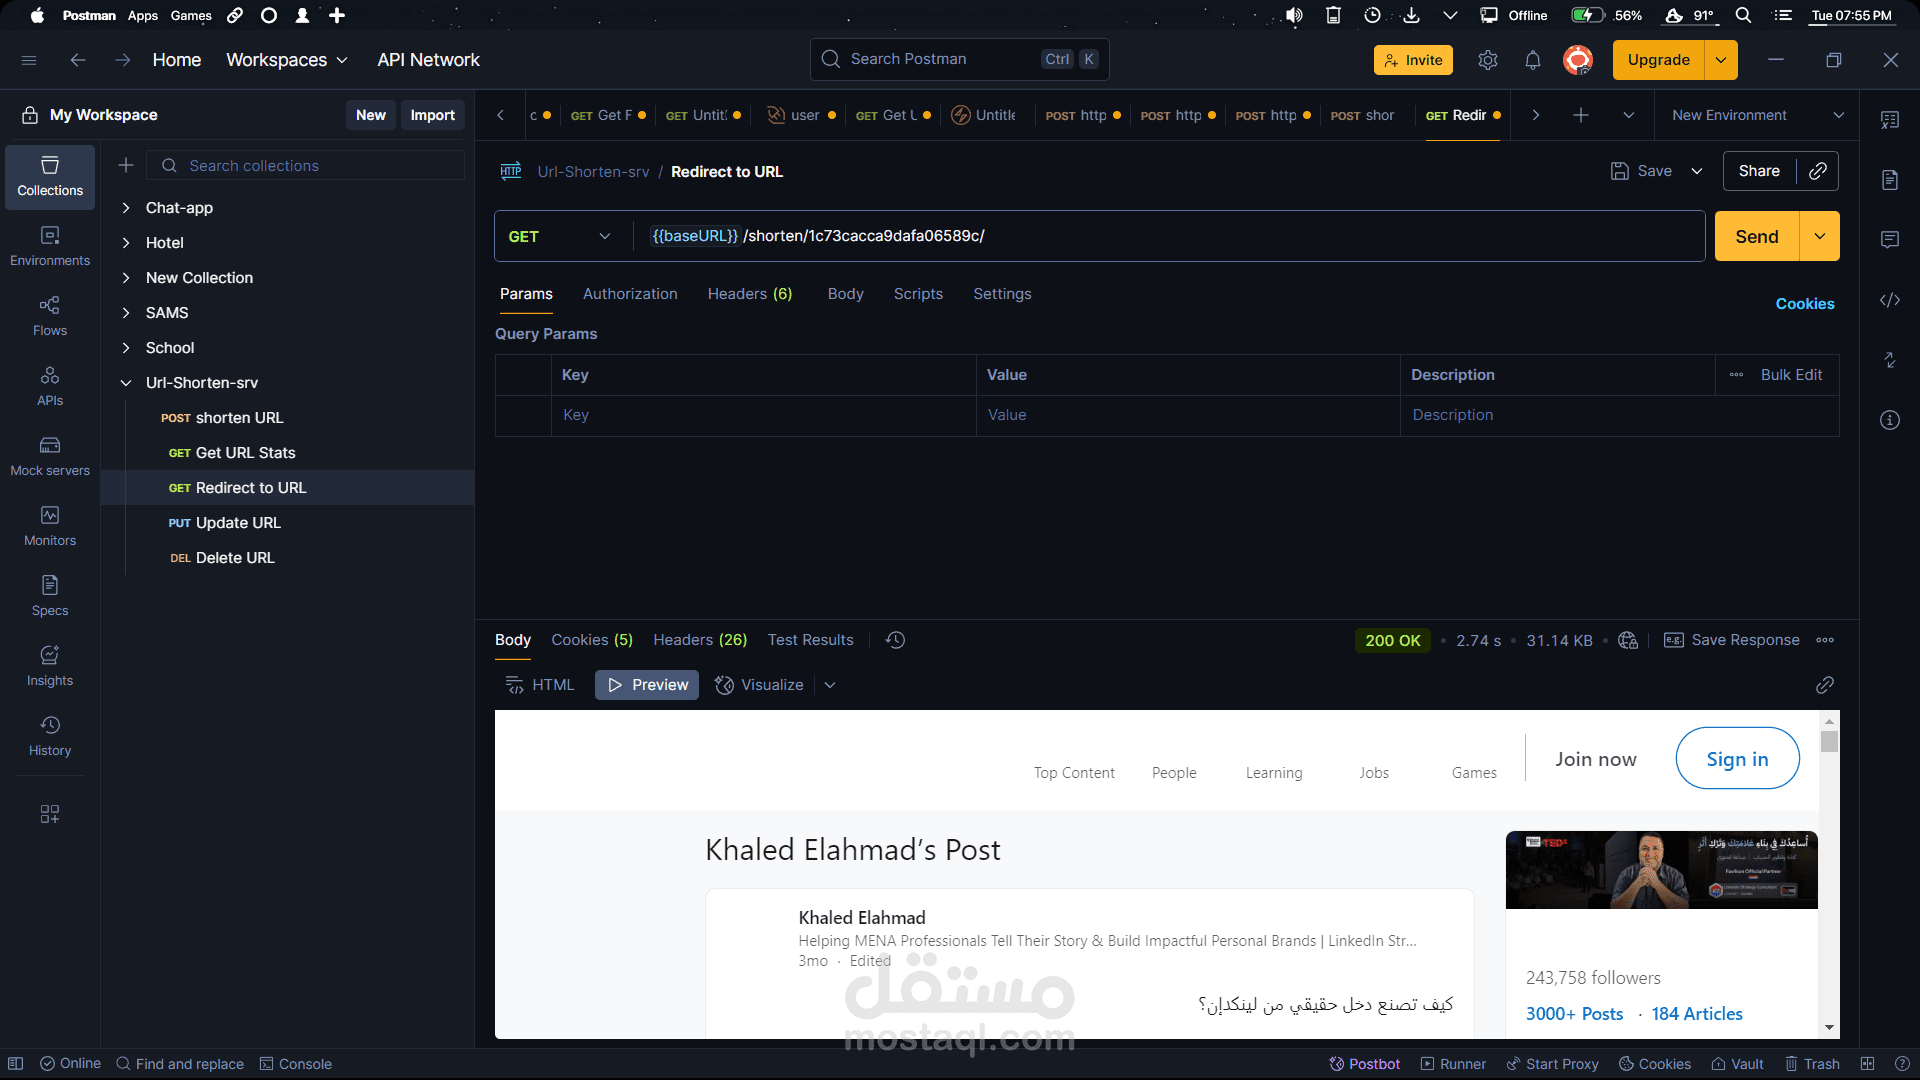1920x1080 pixels.
Task: Click the request URL input field
Action: [1170, 236]
